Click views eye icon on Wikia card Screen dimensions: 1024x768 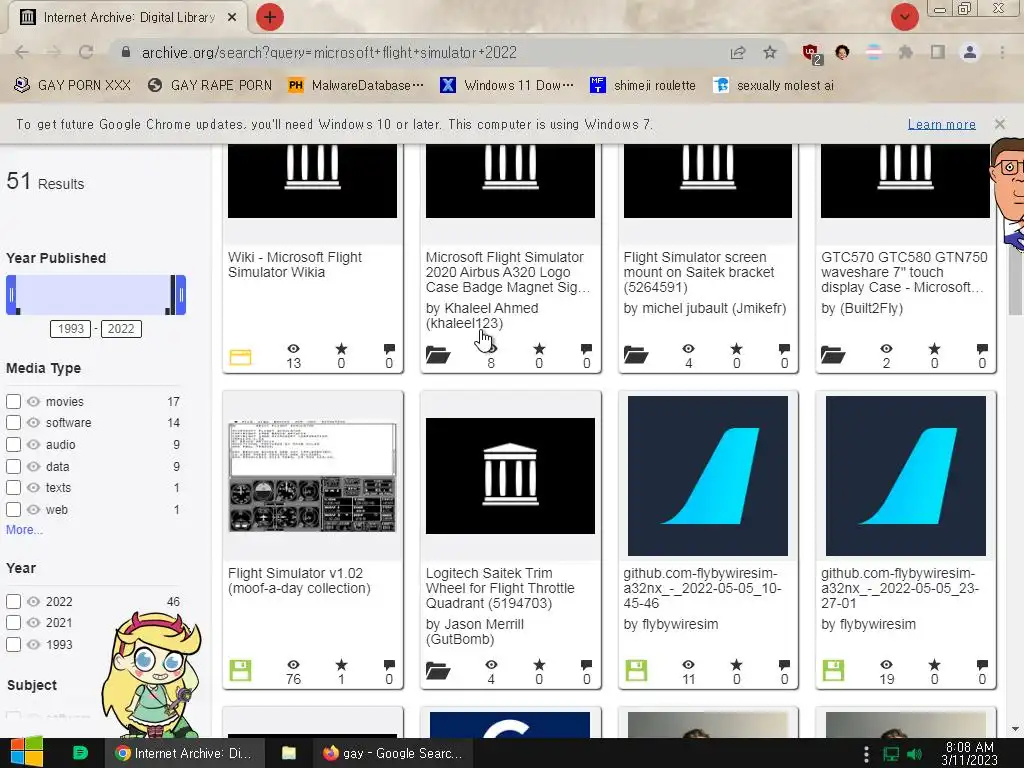coord(294,349)
